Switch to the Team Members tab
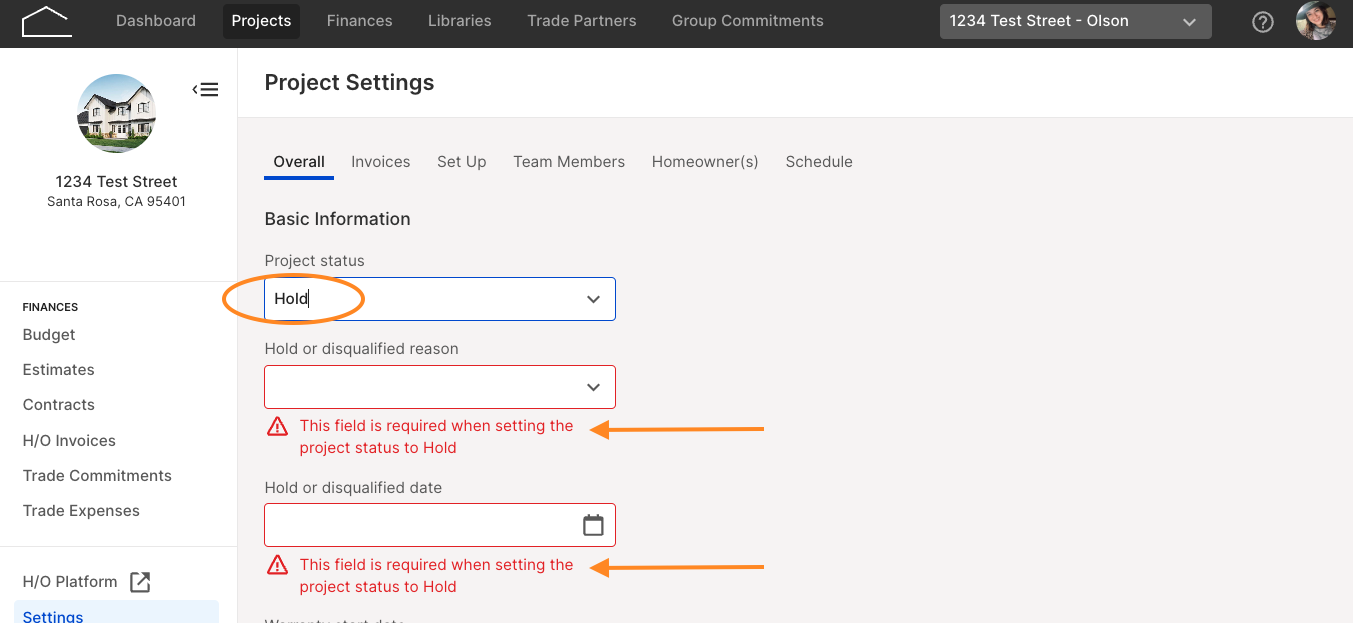 click(x=569, y=162)
